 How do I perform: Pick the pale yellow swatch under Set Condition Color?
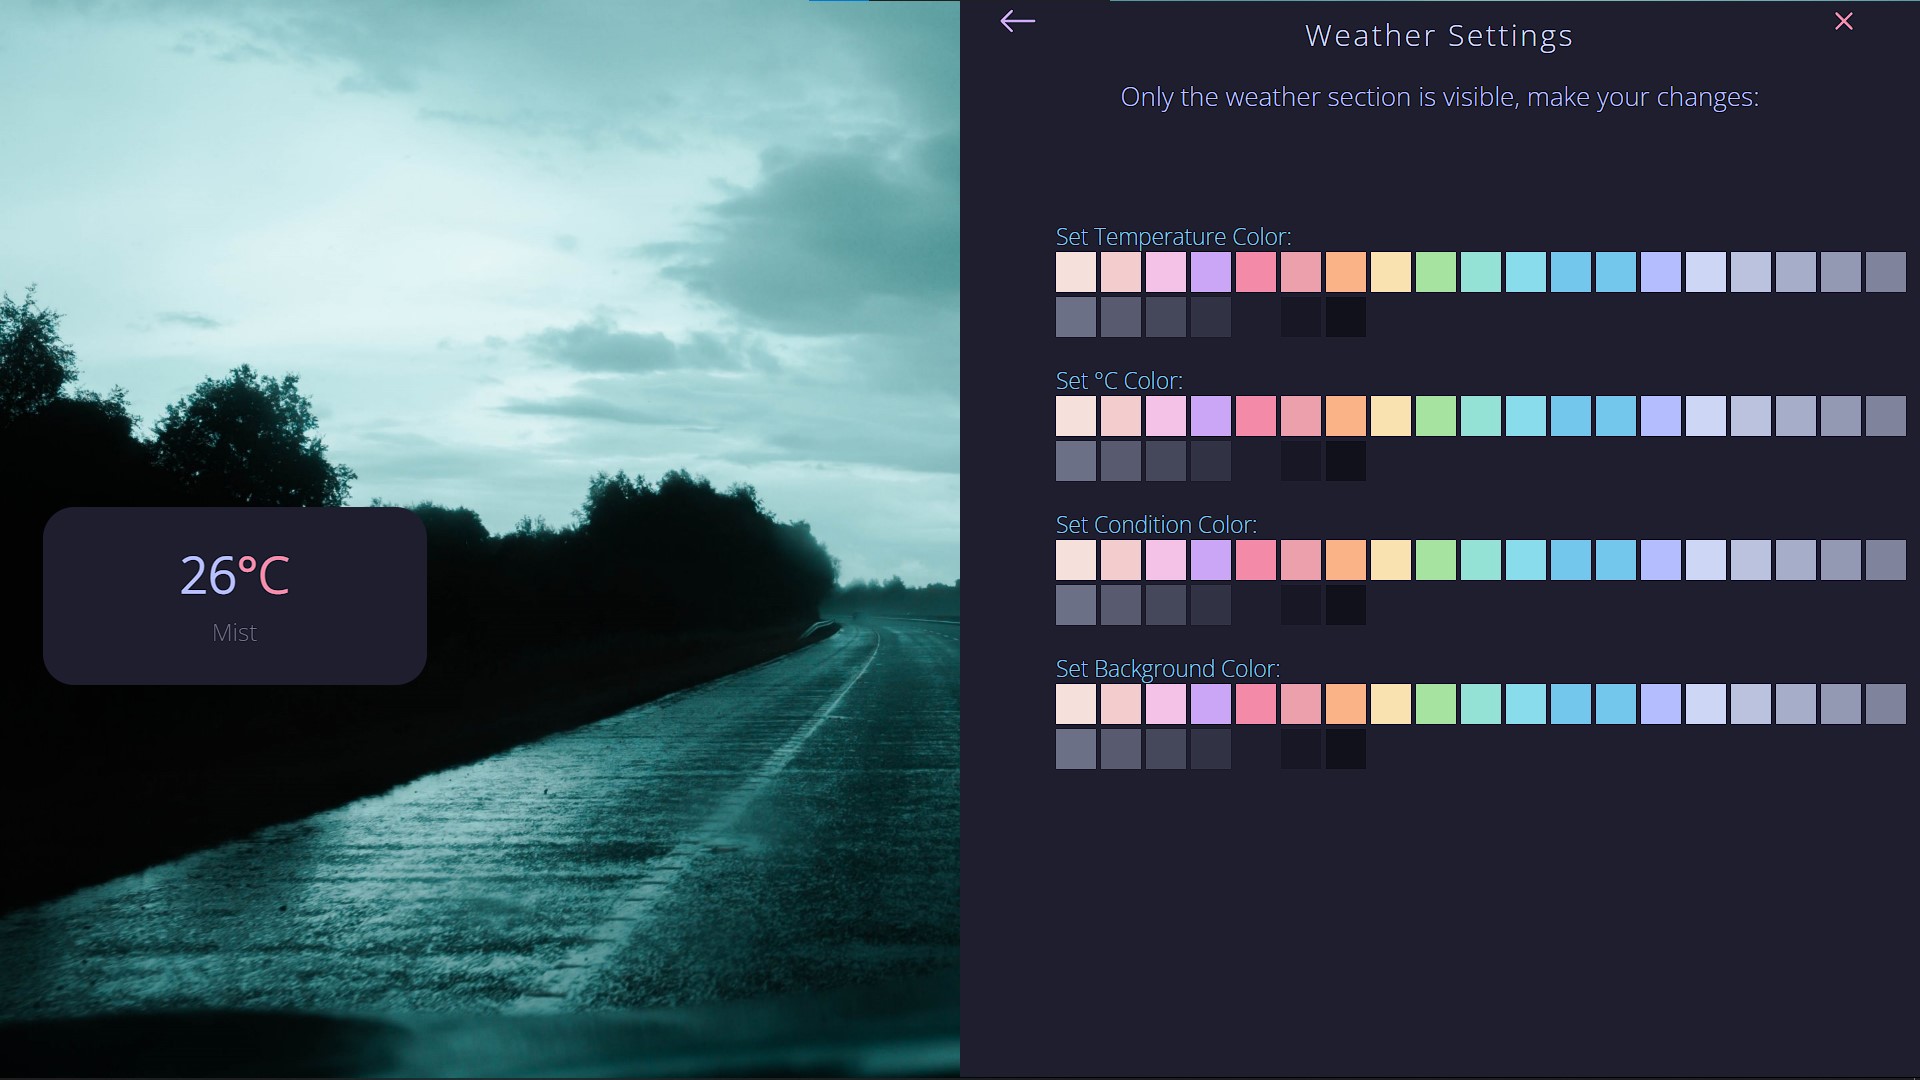click(x=1391, y=560)
